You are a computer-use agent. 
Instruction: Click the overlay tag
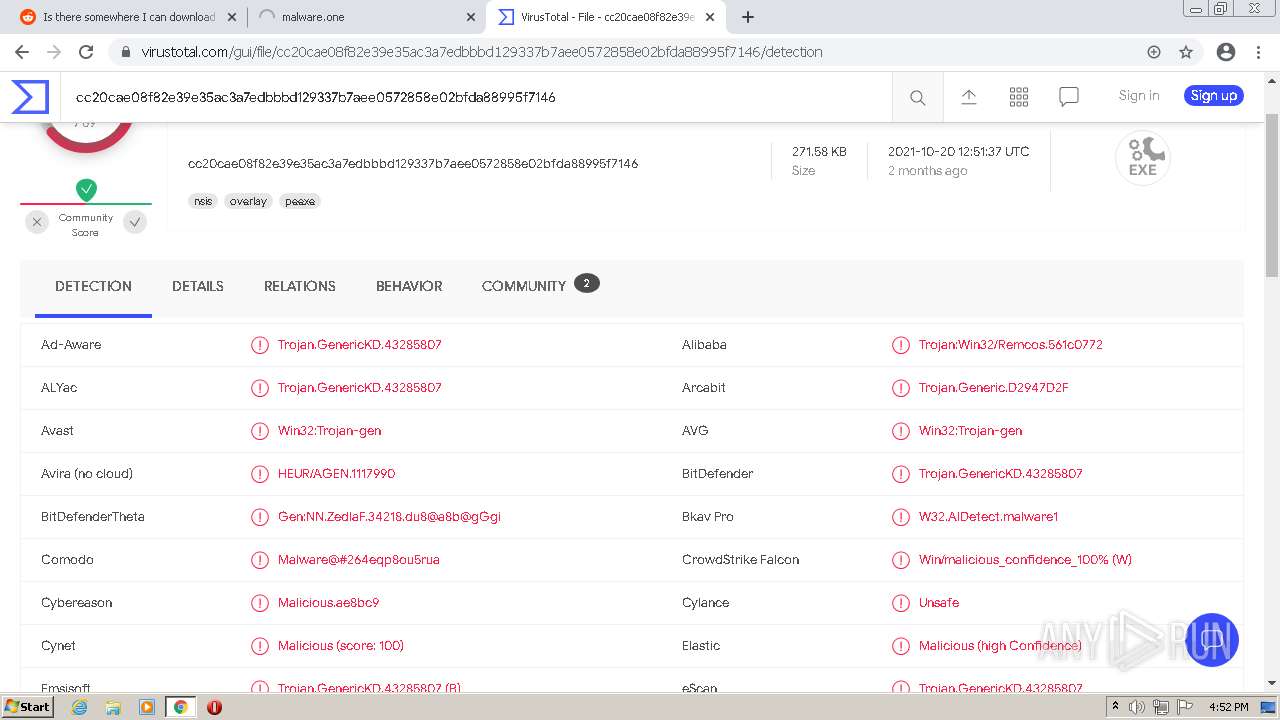[248, 201]
